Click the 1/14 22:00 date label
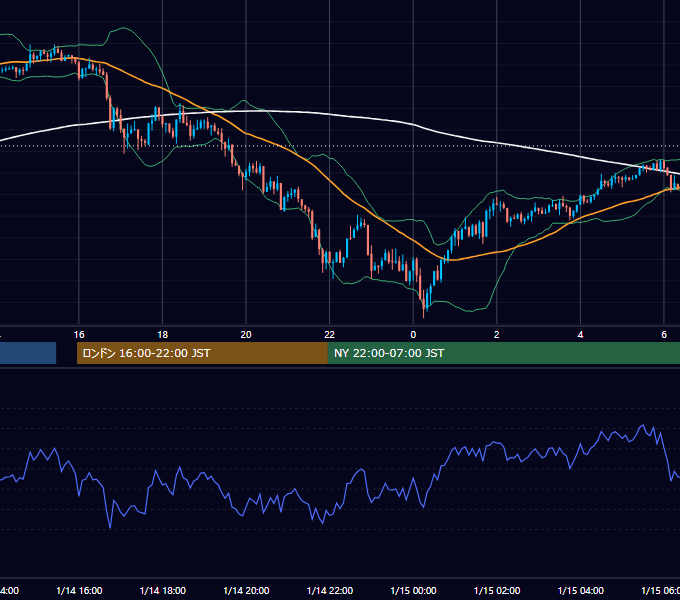The image size is (680, 600). tap(330, 591)
